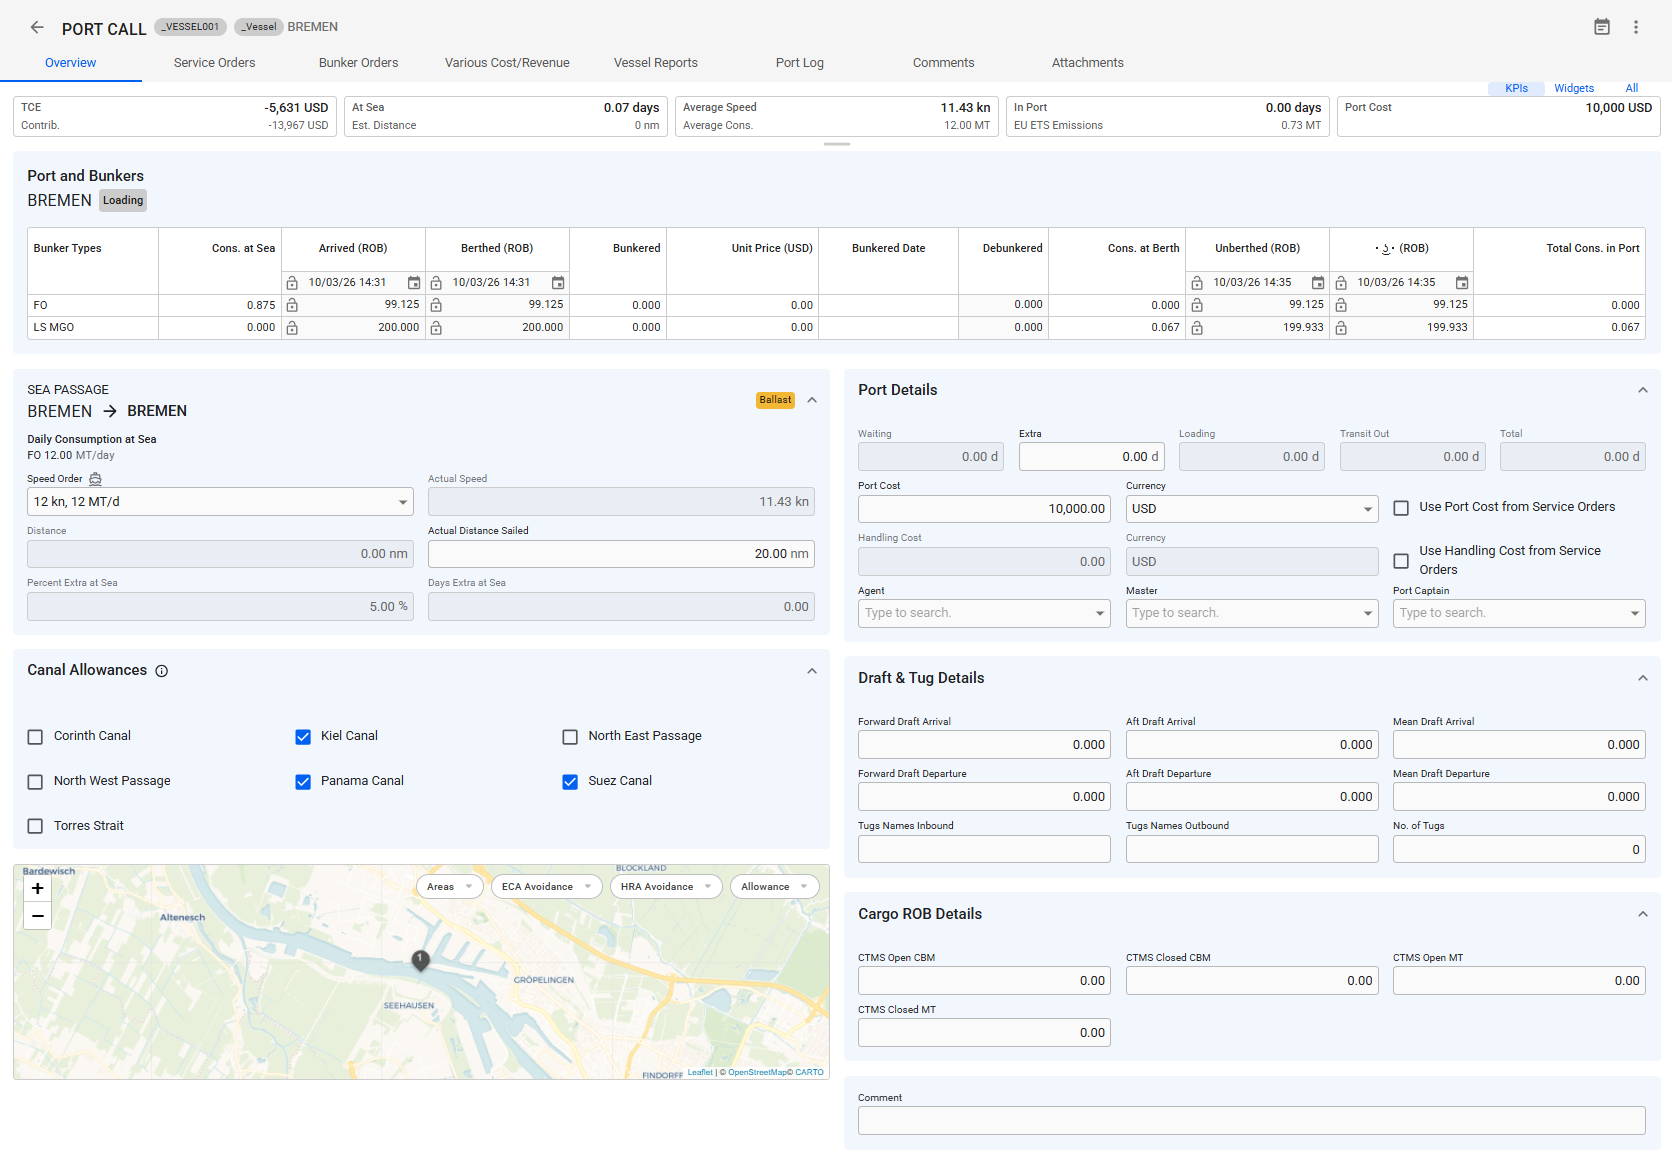
Task: Open the calendar icon in the header
Action: 1602,27
